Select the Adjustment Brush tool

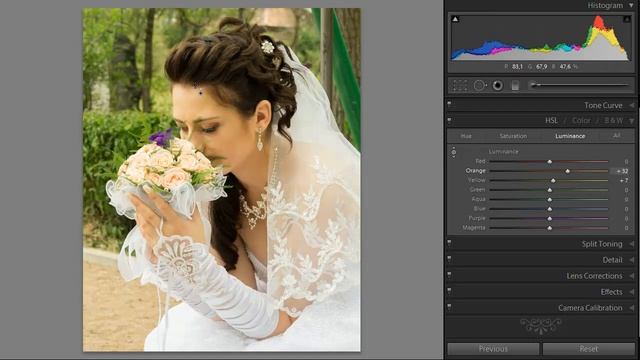click(x=580, y=85)
